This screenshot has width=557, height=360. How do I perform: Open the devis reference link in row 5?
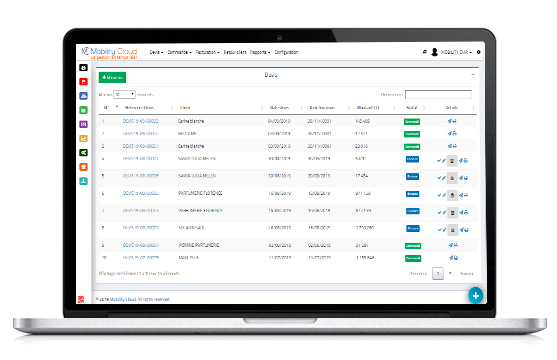pos(141,176)
